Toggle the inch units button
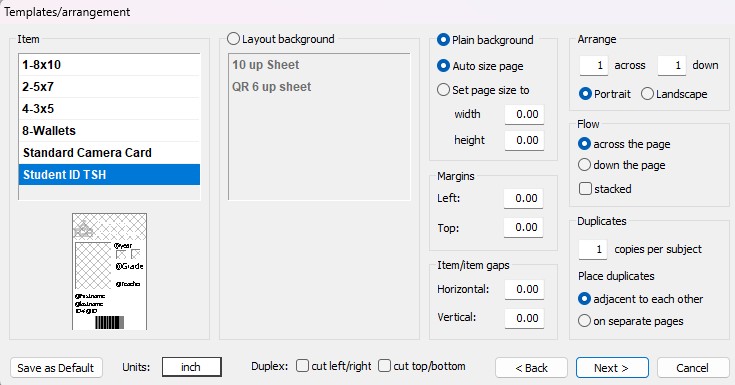This screenshot has width=735, height=385. coord(192,367)
